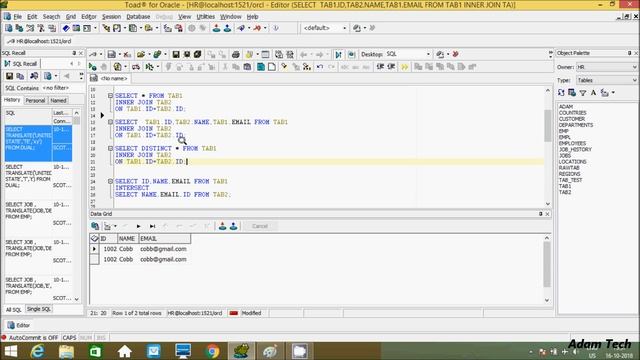
Task: Collapse the SELECT TAB1.ID,TAB2.NAME code block
Action: point(110,122)
